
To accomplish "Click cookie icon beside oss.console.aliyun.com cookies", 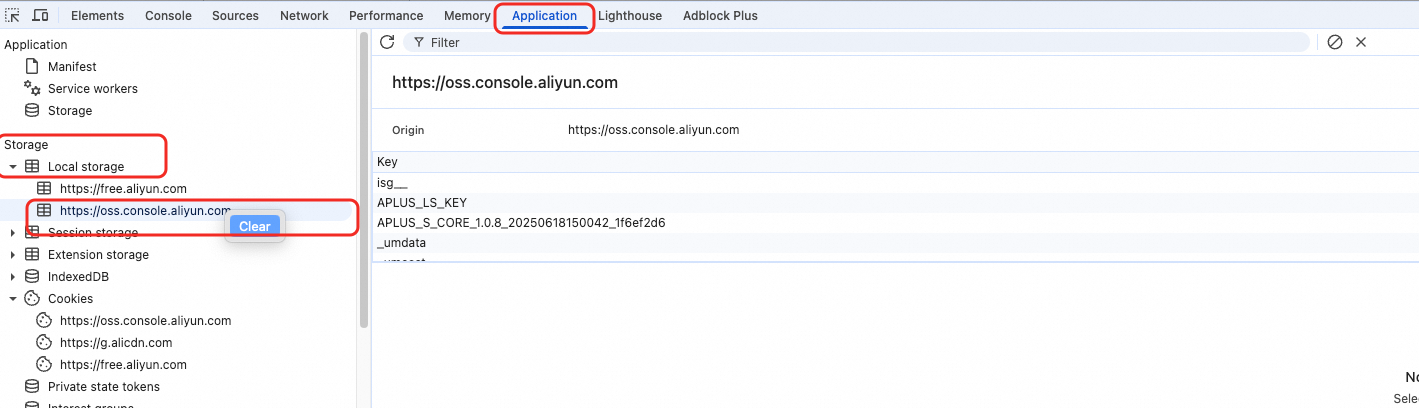I will (44, 321).
